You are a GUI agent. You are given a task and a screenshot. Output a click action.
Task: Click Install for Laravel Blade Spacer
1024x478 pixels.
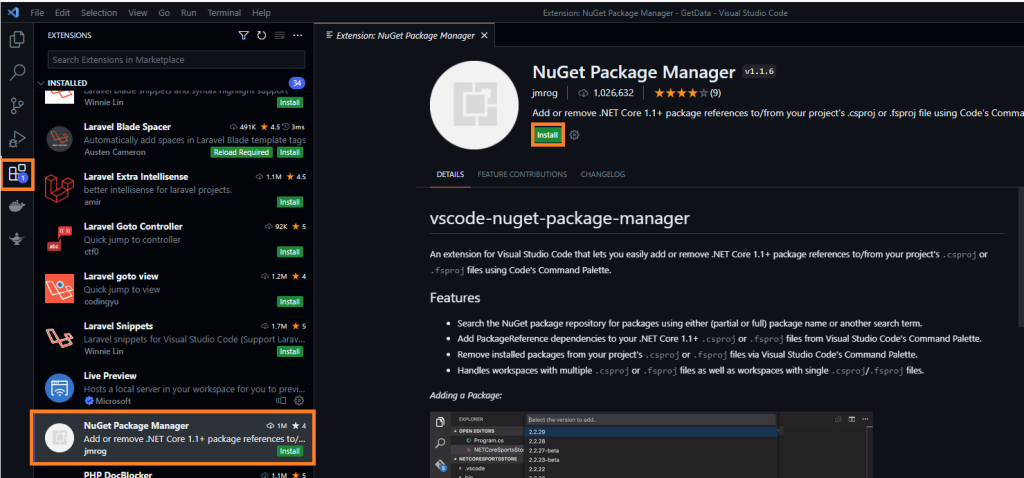289,152
